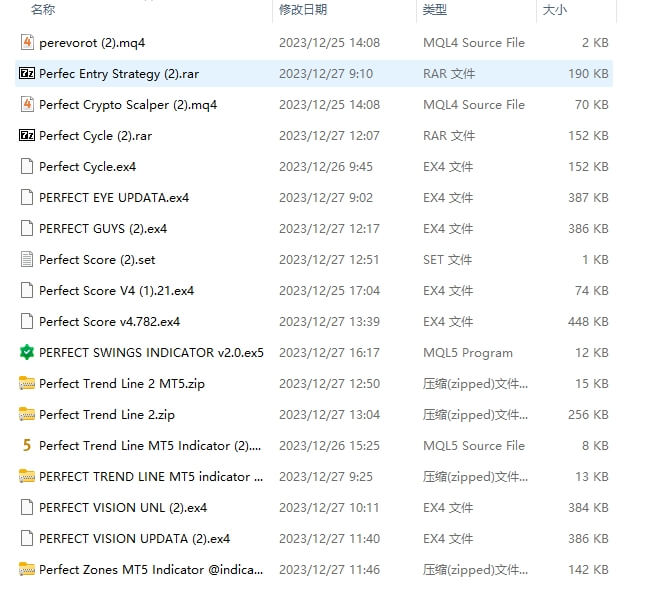Click the PERFECT TREND LINE MT5 indicator zip icon
The width and height of the screenshot is (652, 591).
pyautogui.click(x=27, y=476)
